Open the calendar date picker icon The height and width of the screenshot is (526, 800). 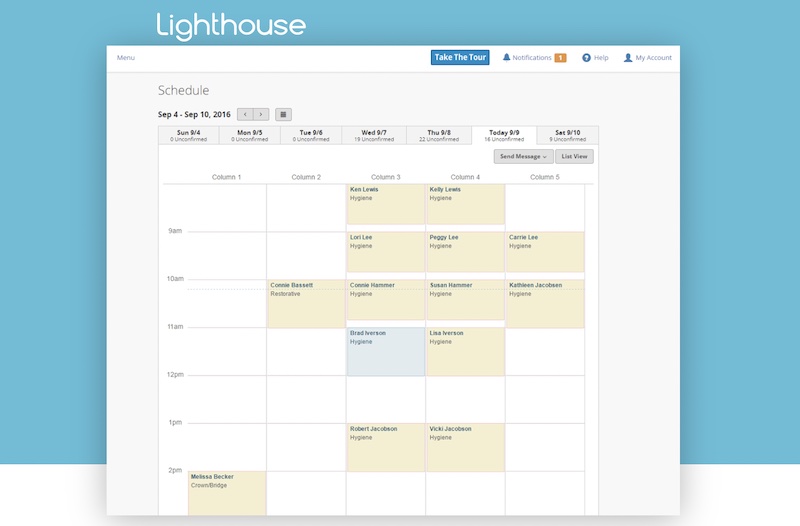point(283,114)
